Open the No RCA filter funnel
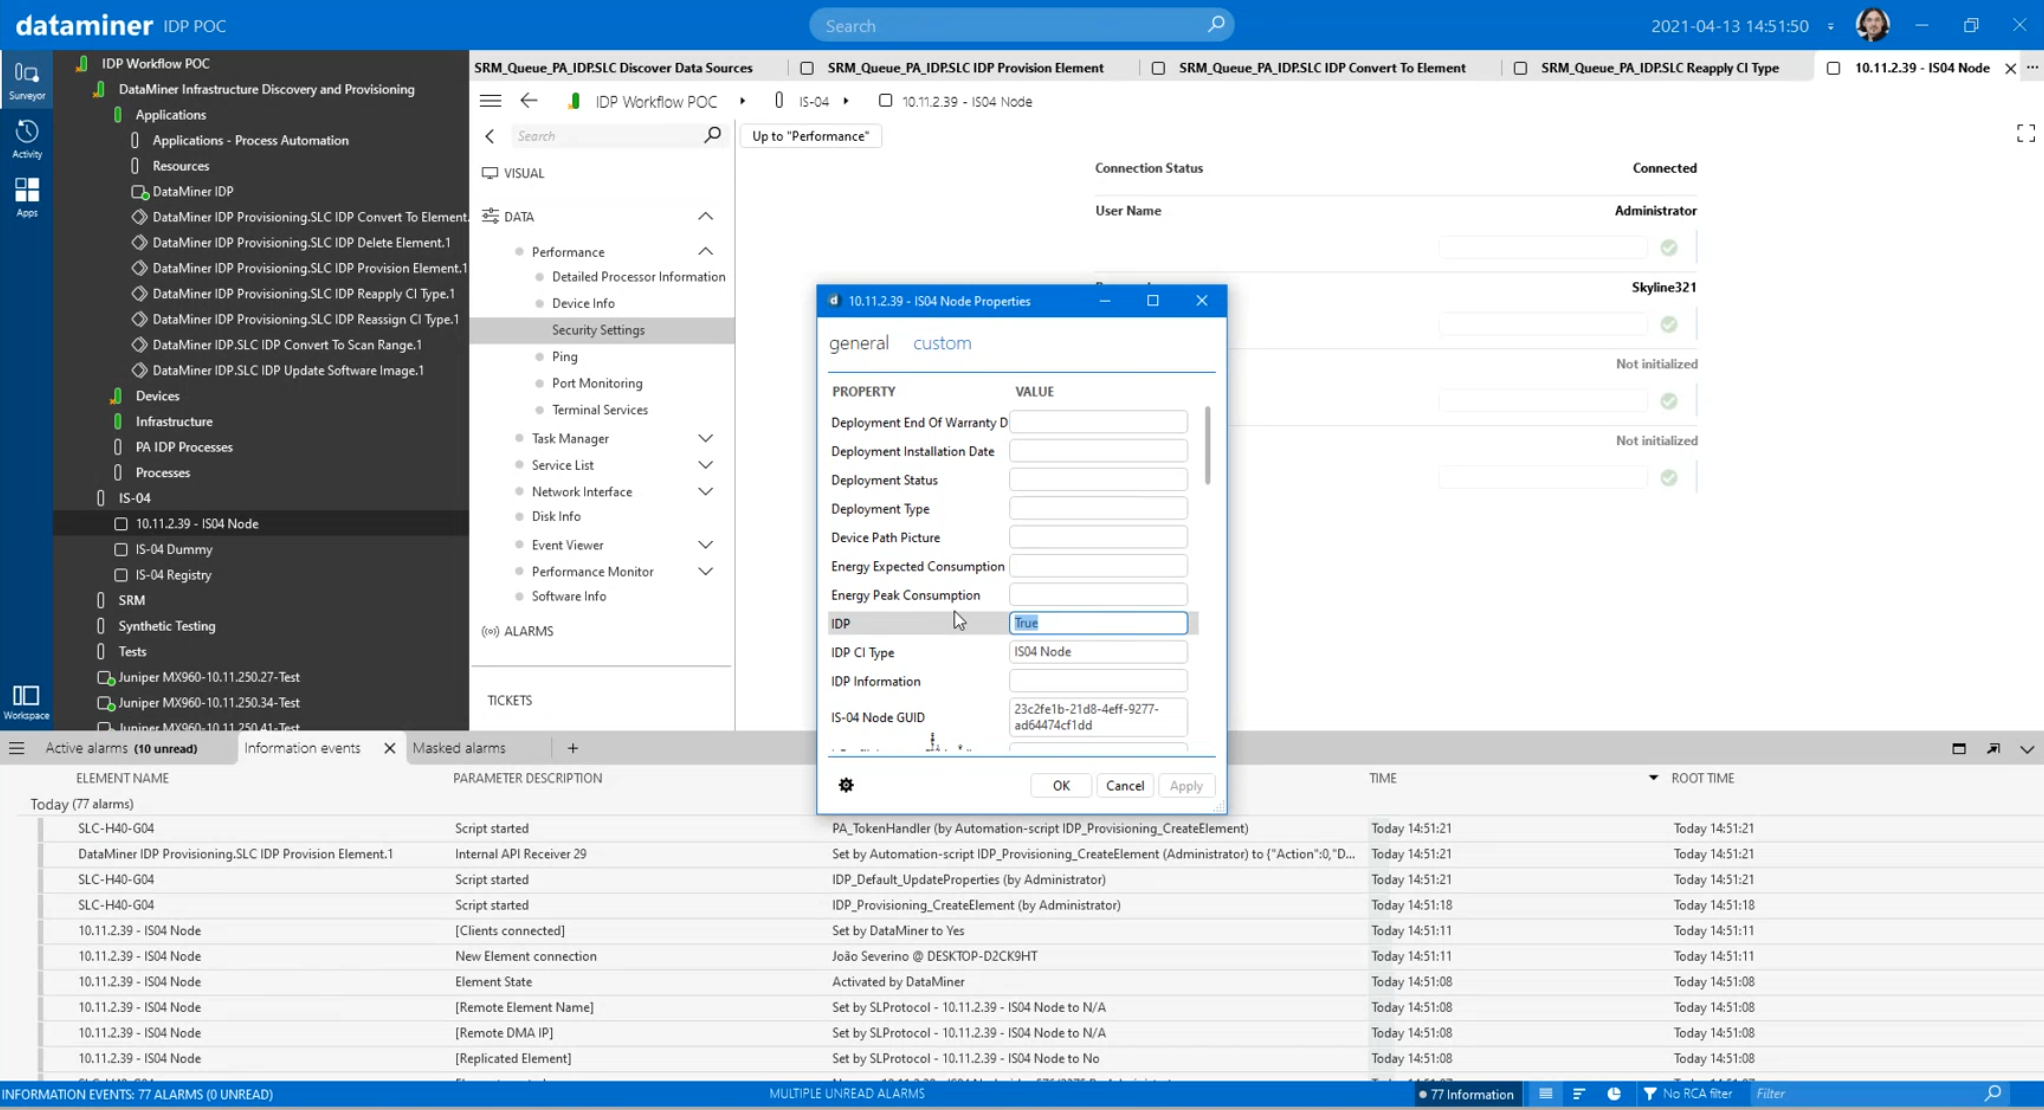 [1650, 1094]
